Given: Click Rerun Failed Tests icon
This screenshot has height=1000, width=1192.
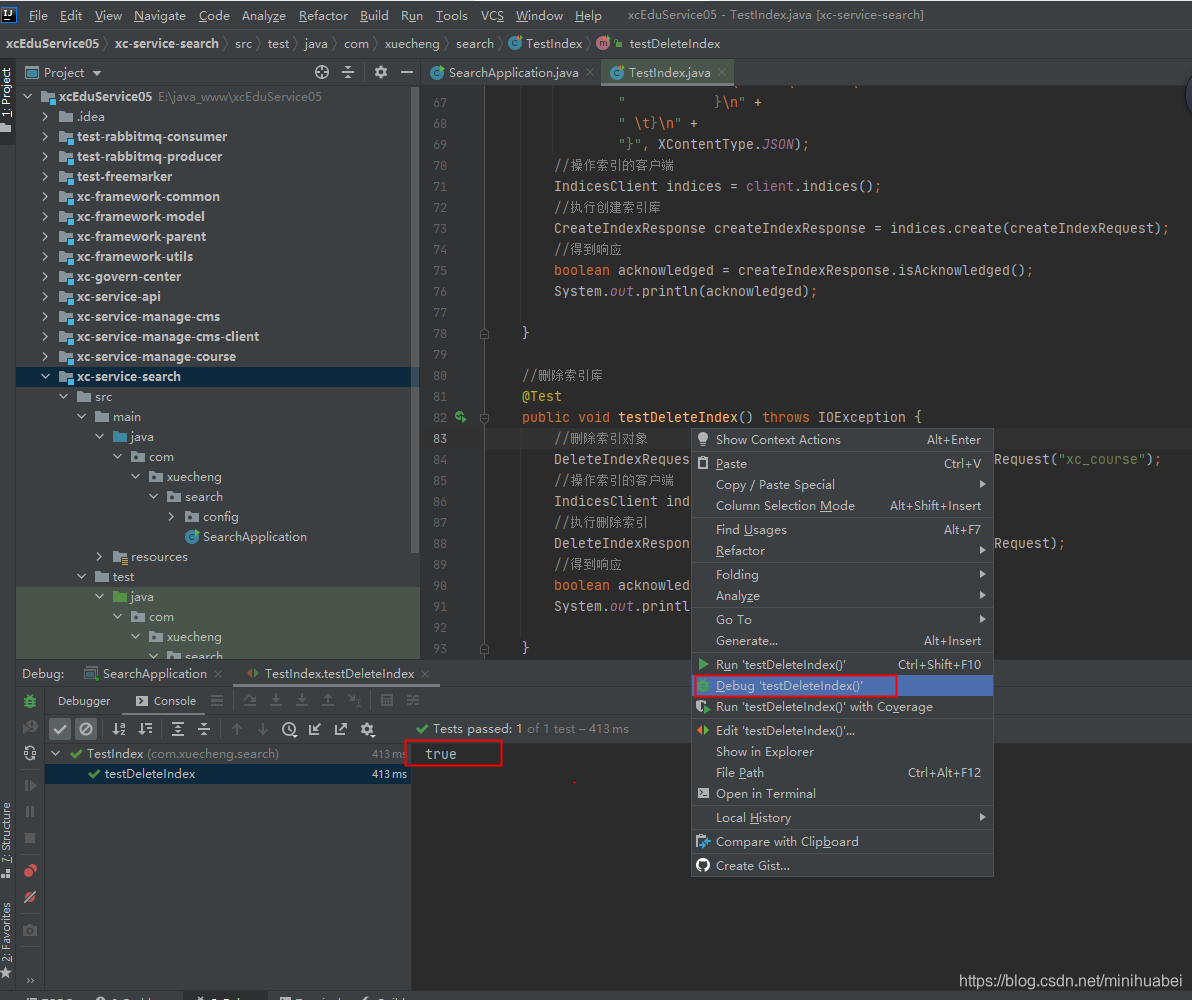Looking at the screenshot, I should (x=30, y=727).
